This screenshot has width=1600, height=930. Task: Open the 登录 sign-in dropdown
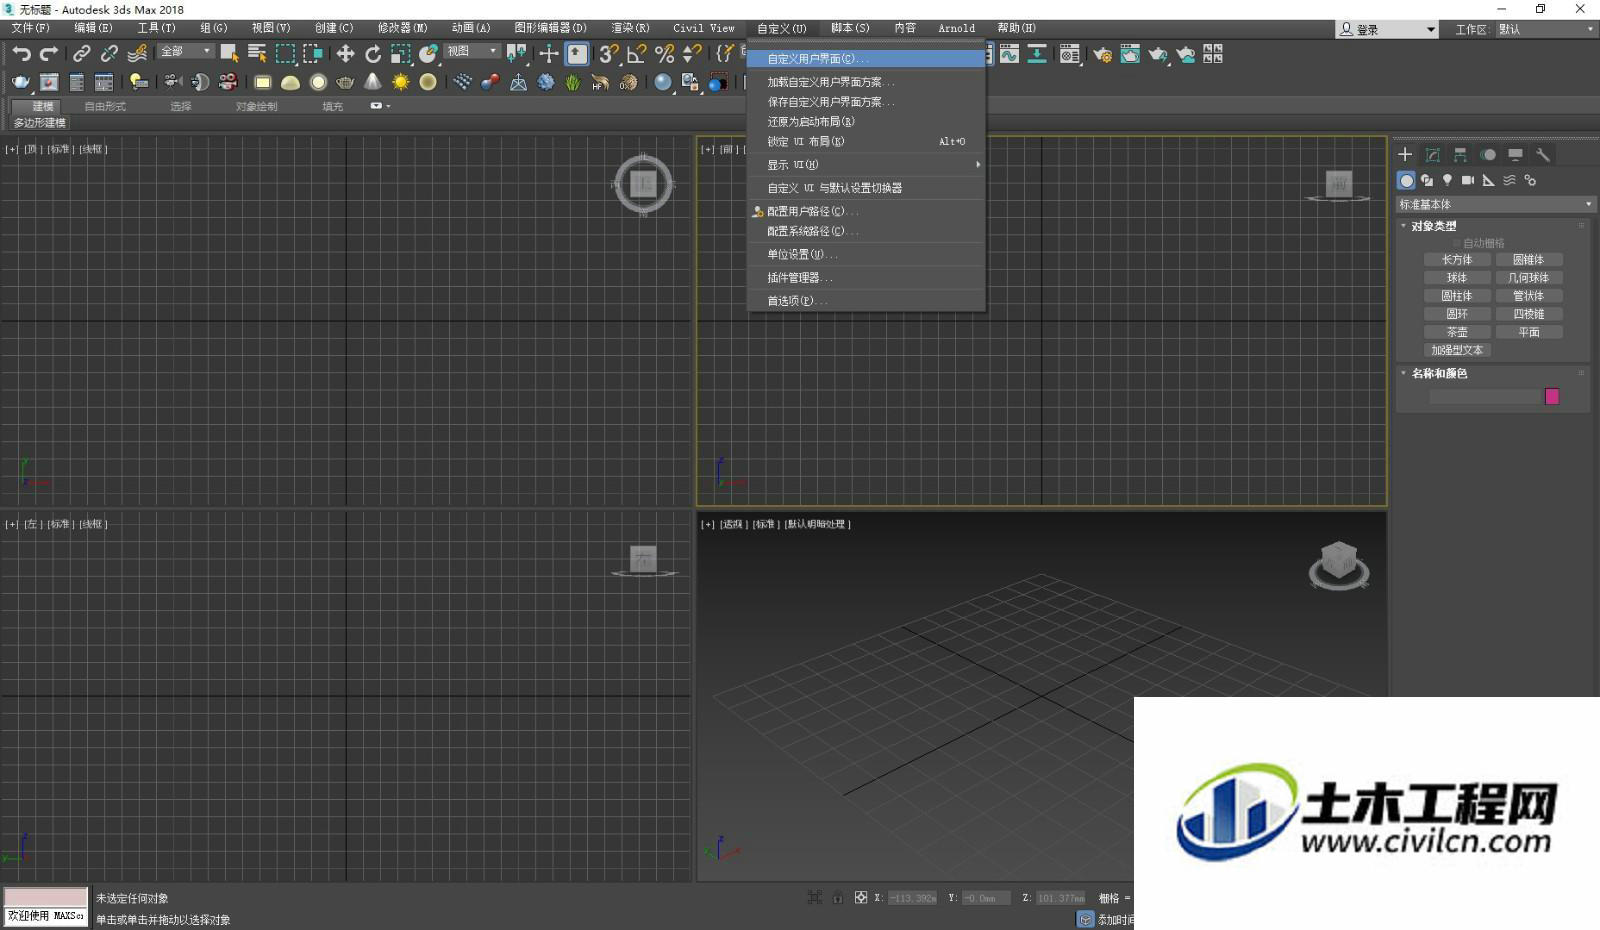pyautogui.click(x=1387, y=29)
